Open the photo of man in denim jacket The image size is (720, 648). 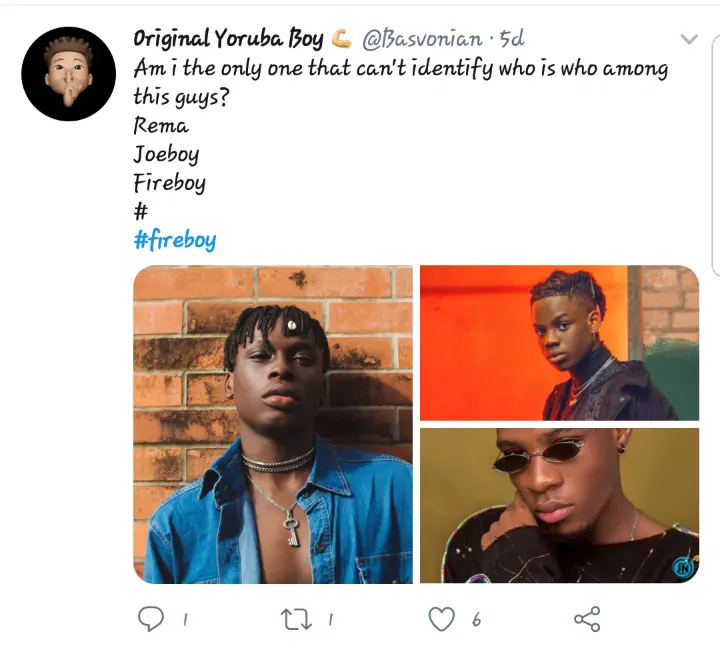click(273, 424)
